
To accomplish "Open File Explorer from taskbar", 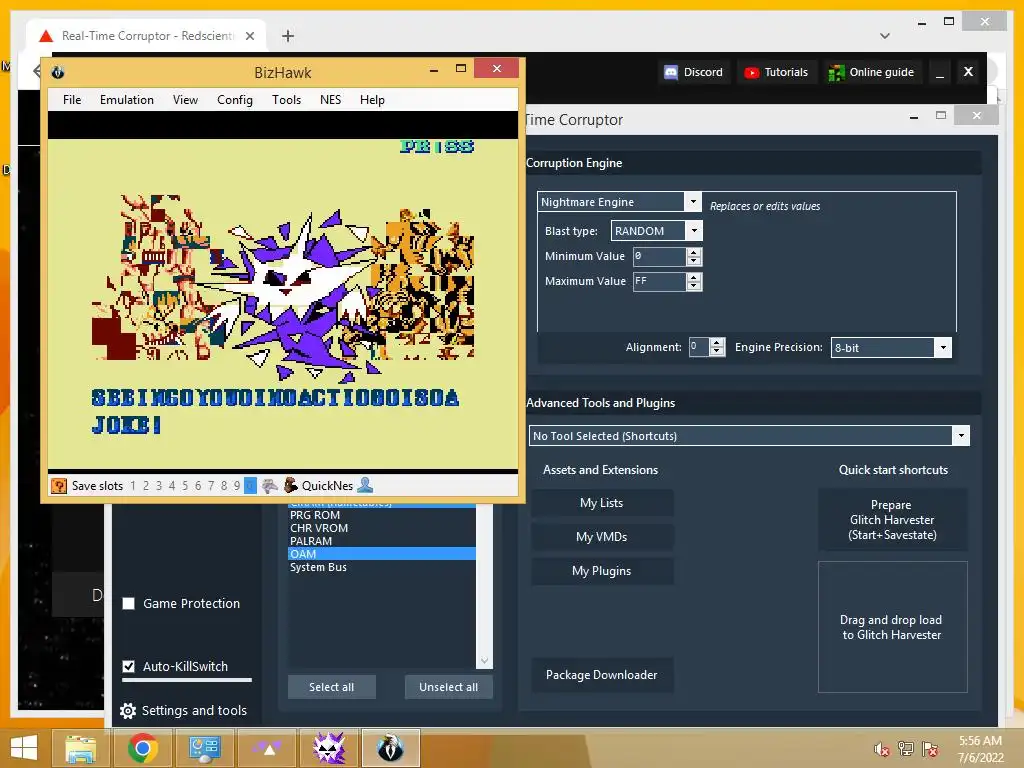I will [x=80, y=748].
